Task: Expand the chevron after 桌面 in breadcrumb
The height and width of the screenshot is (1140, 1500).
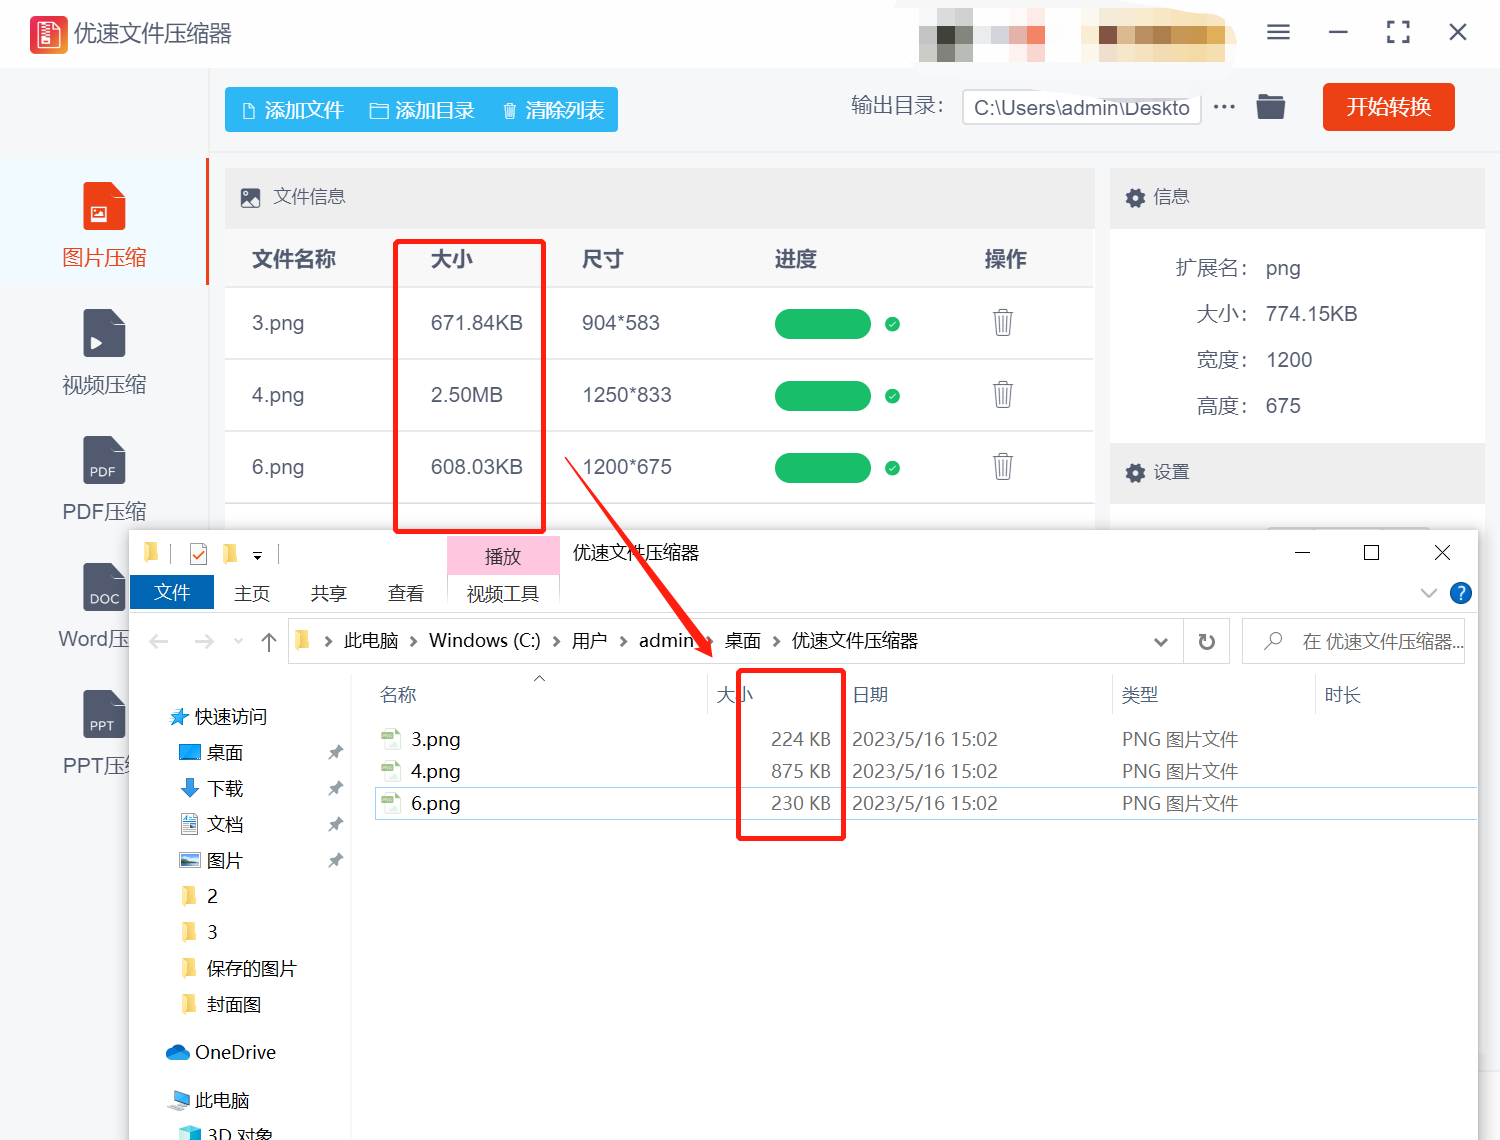Action: click(776, 641)
